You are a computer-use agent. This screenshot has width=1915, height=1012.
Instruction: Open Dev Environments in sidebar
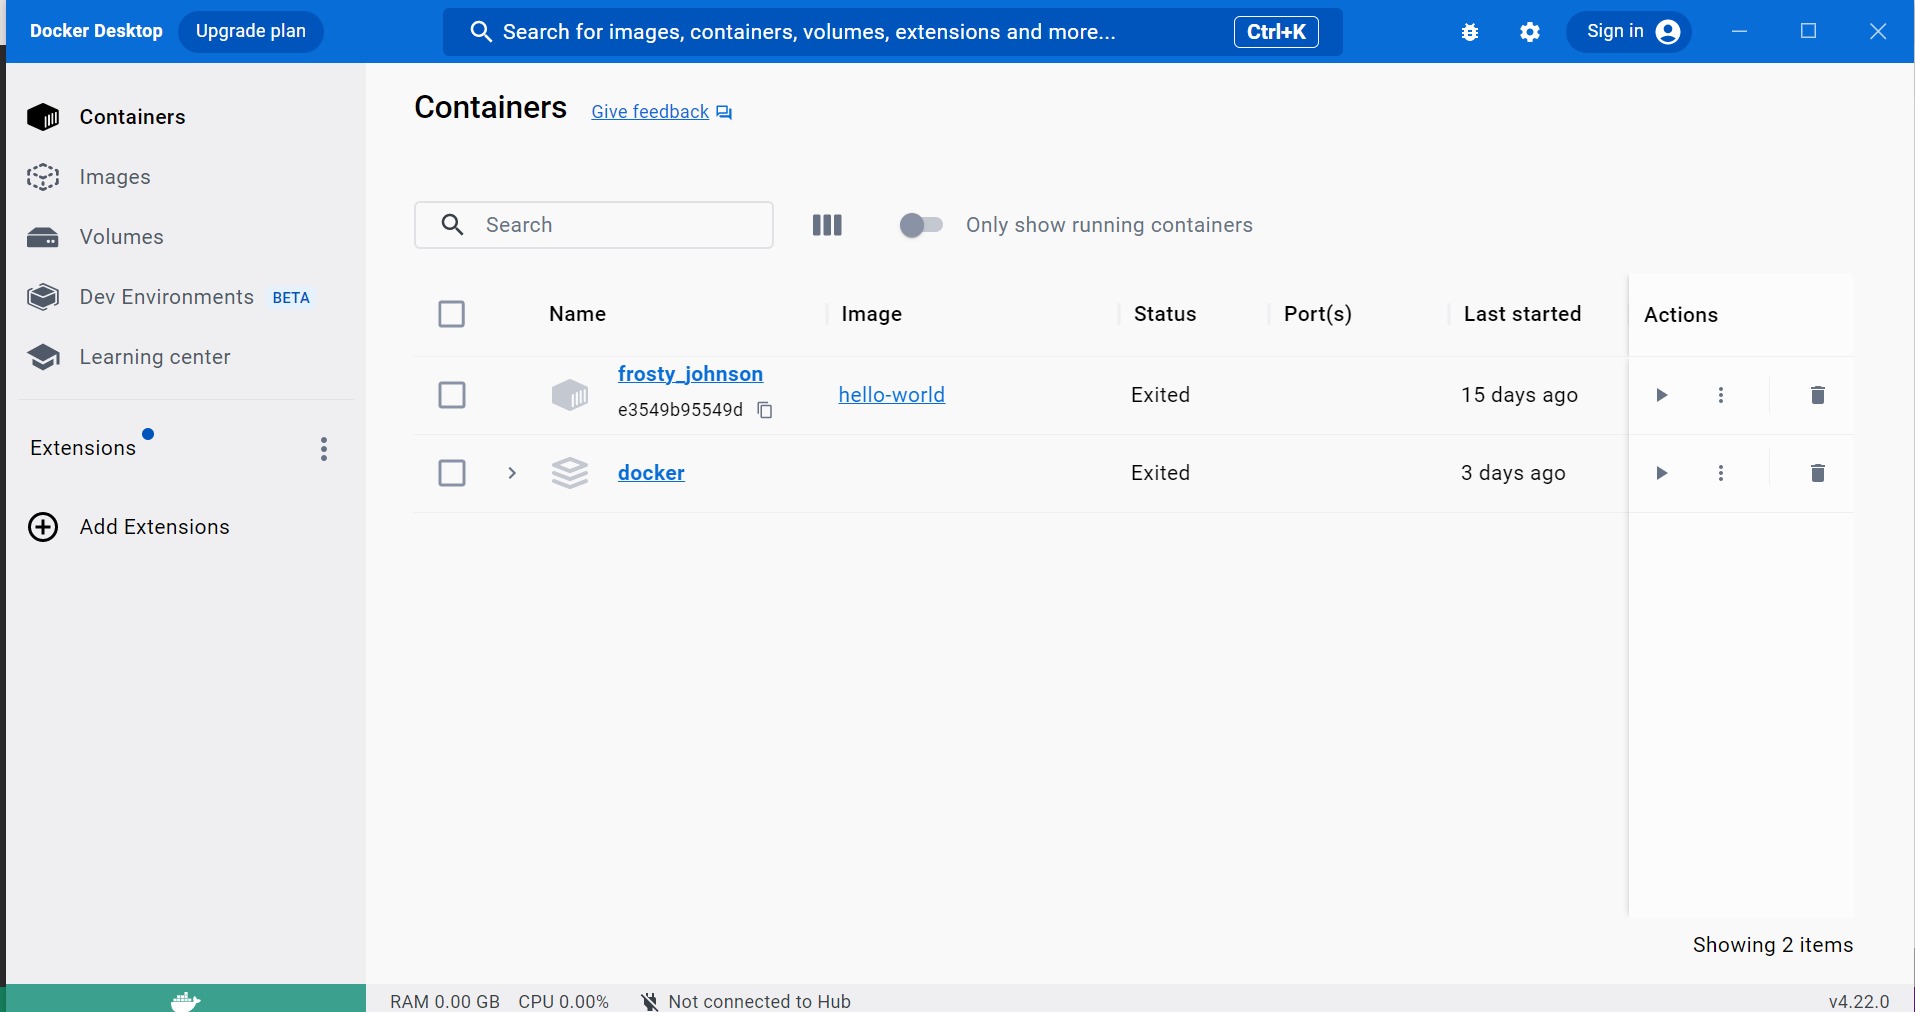click(x=186, y=297)
